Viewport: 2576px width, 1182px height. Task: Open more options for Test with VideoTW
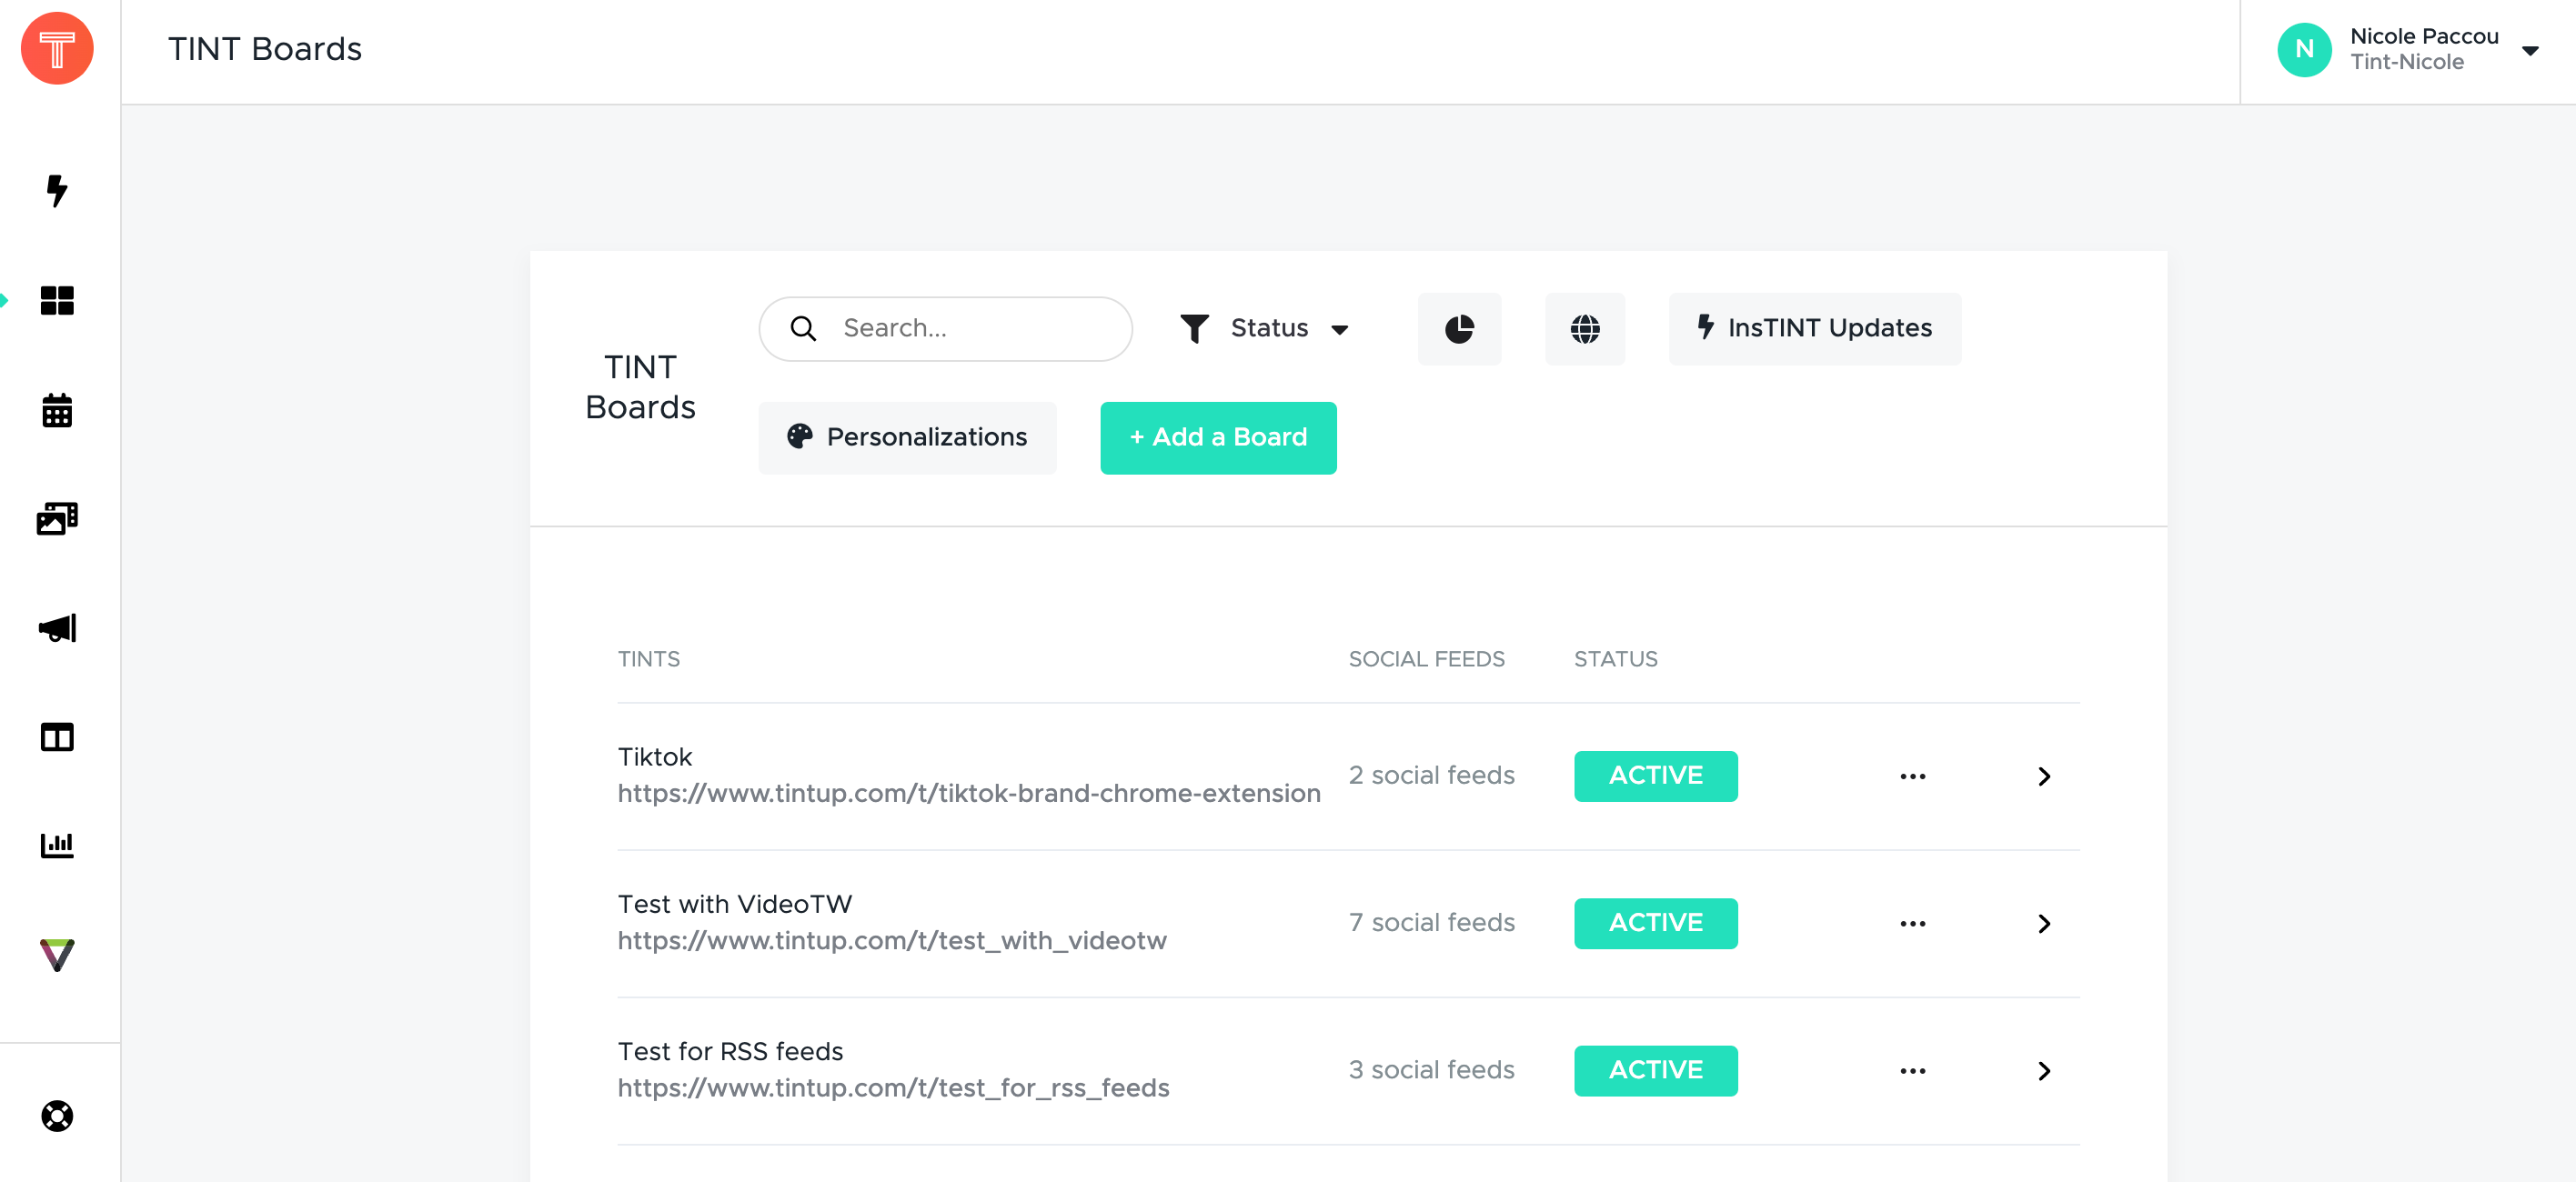point(1912,923)
